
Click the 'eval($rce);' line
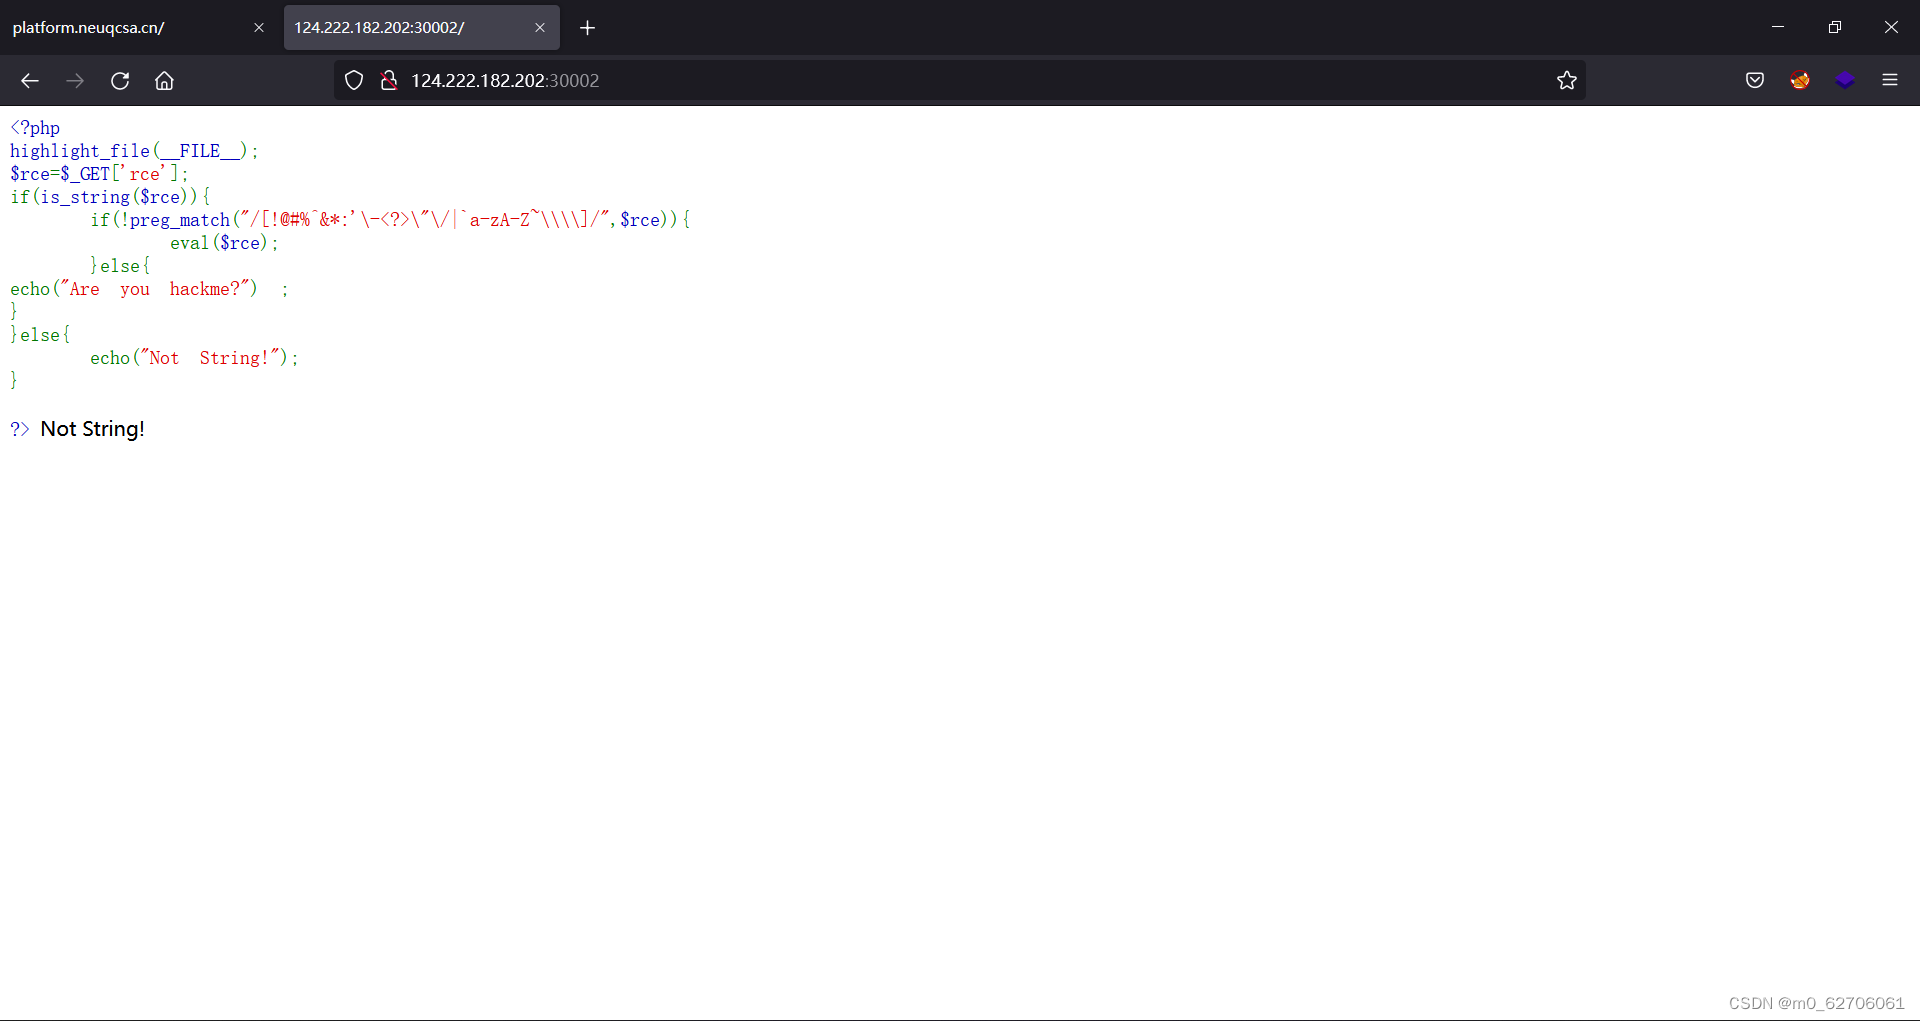pyautogui.click(x=224, y=243)
